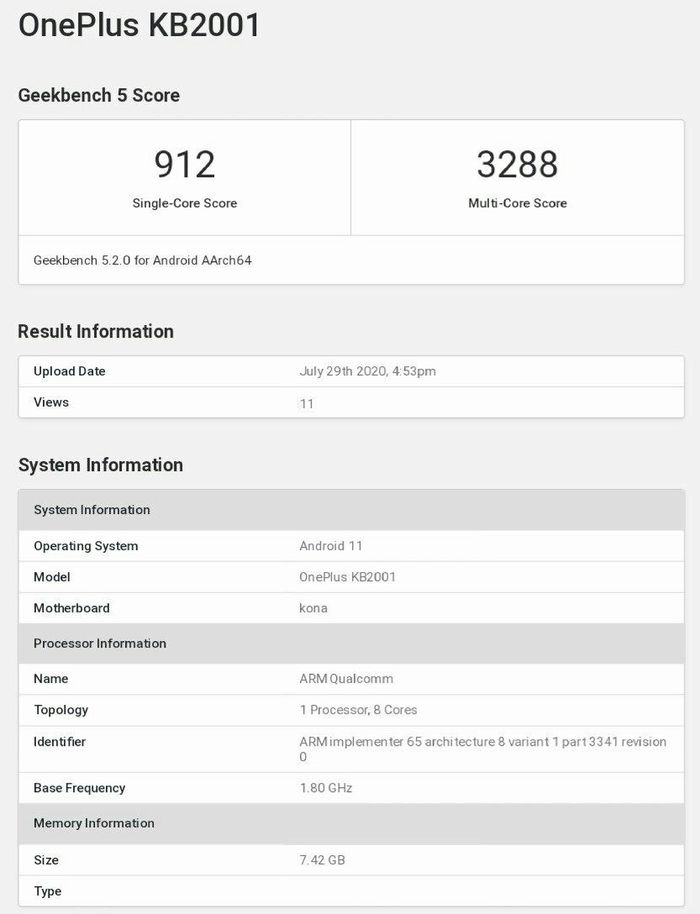Image resolution: width=700 pixels, height=914 pixels.
Task: Click the 1.80 GHz base frequency value
Action: pos(326,788)
